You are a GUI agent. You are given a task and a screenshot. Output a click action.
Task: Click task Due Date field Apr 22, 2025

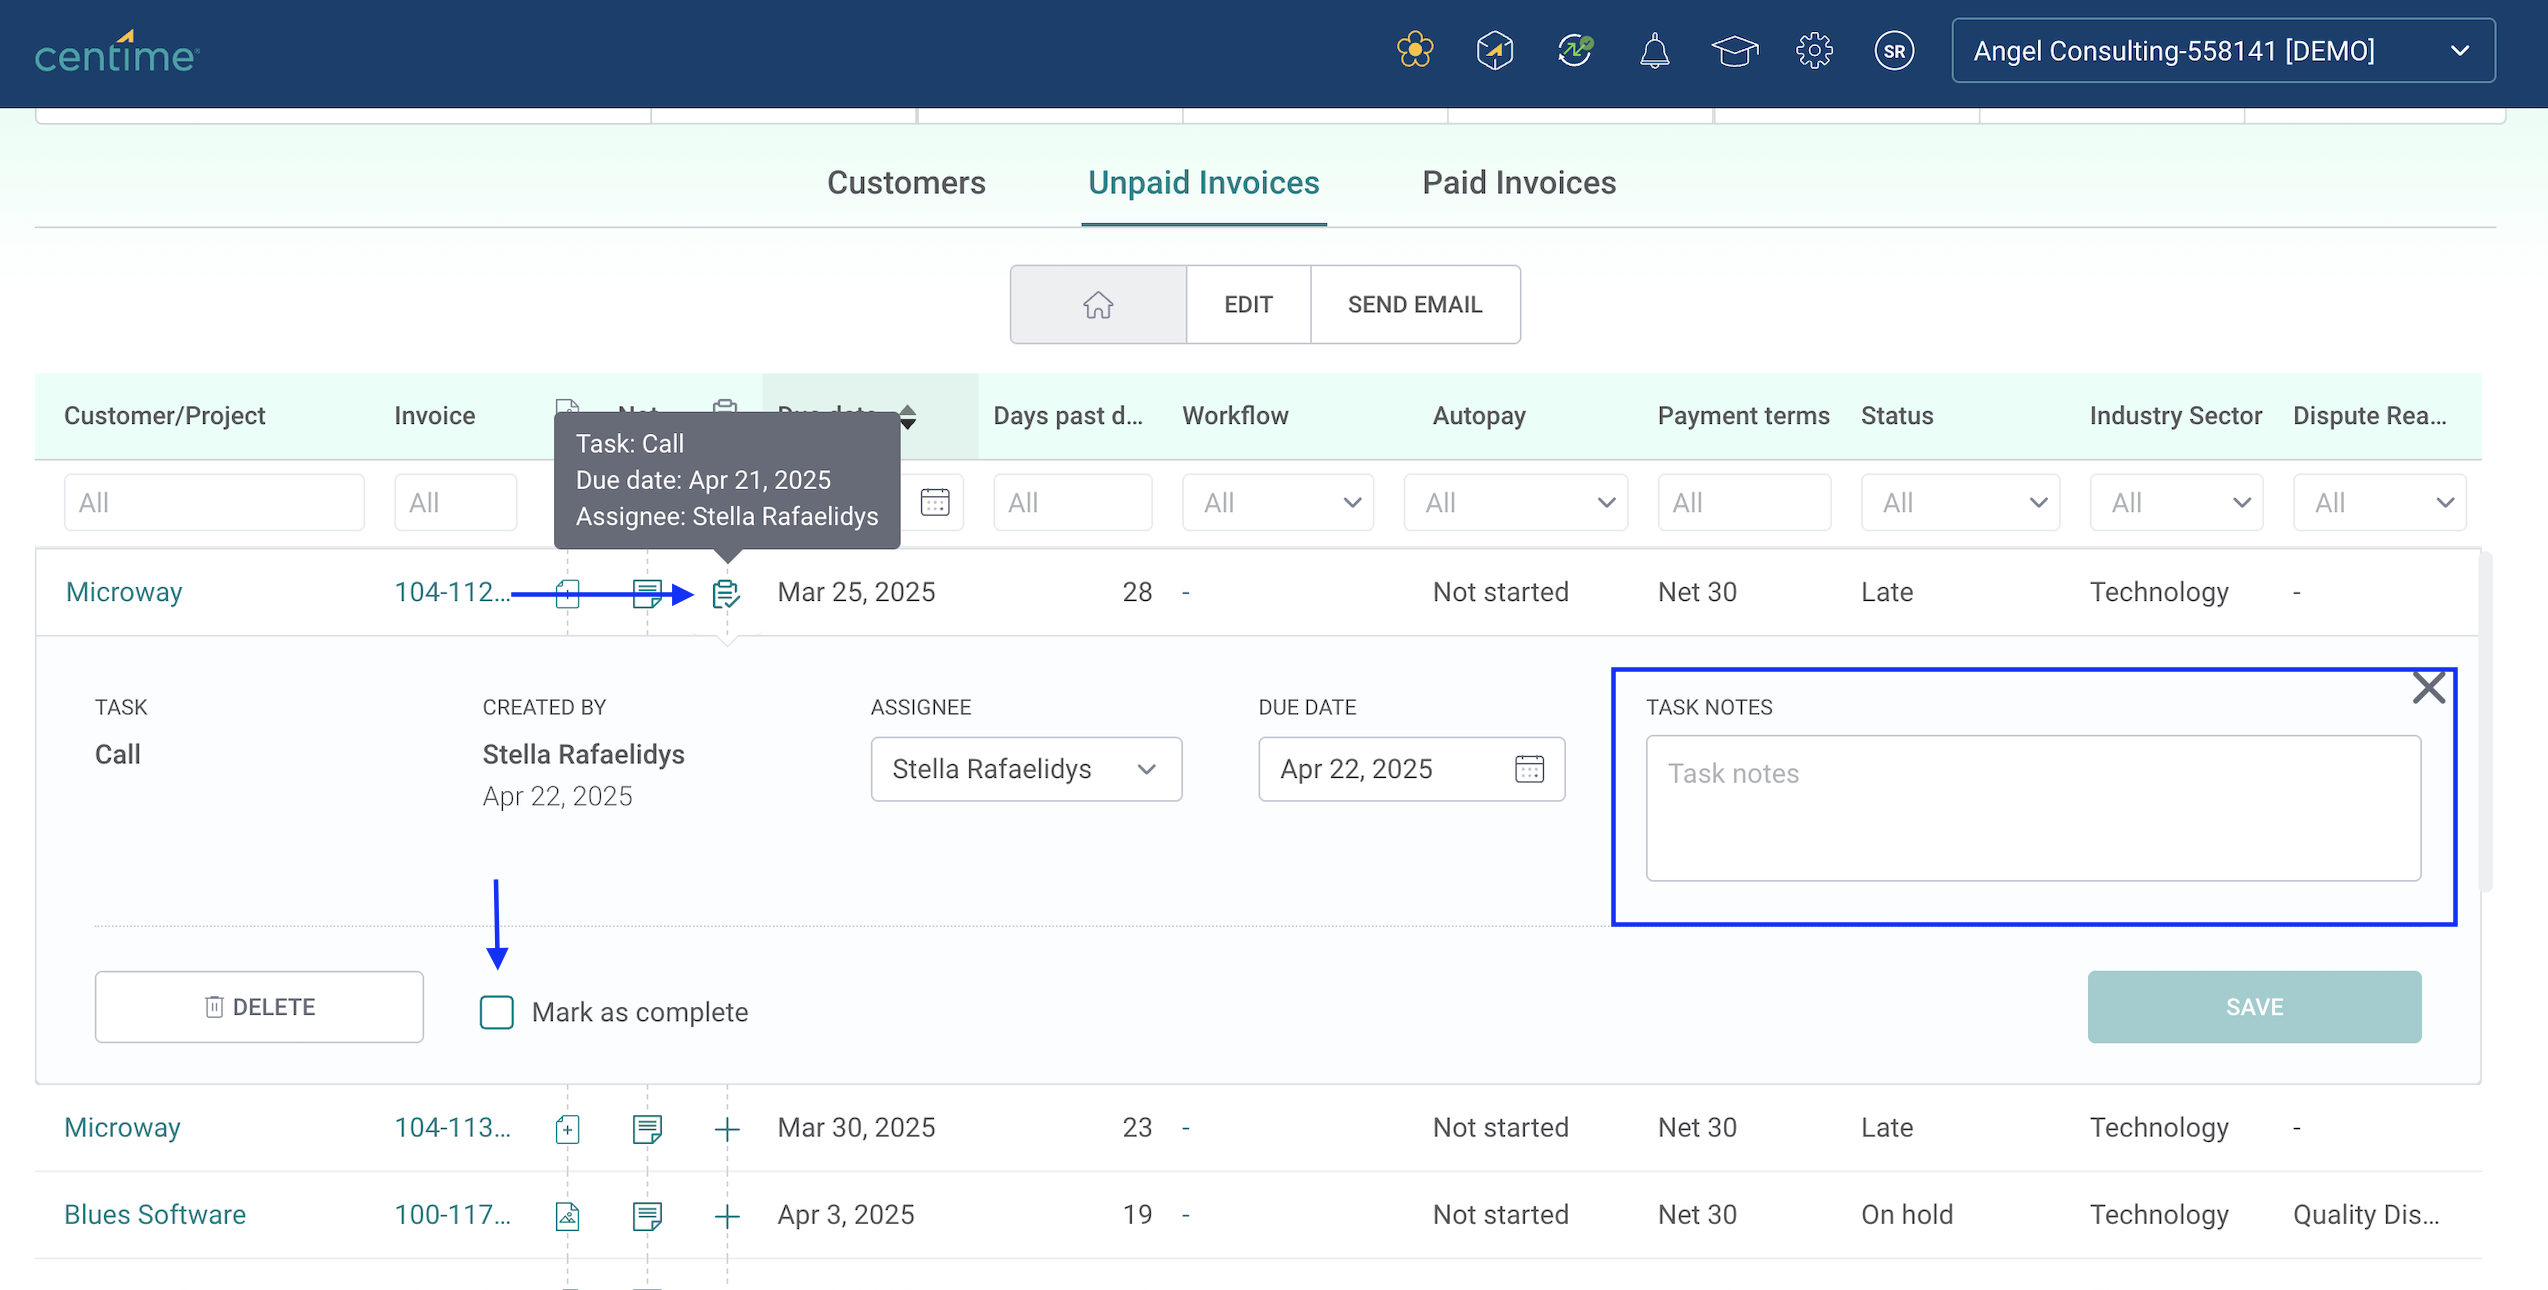tap(1411, 769)
